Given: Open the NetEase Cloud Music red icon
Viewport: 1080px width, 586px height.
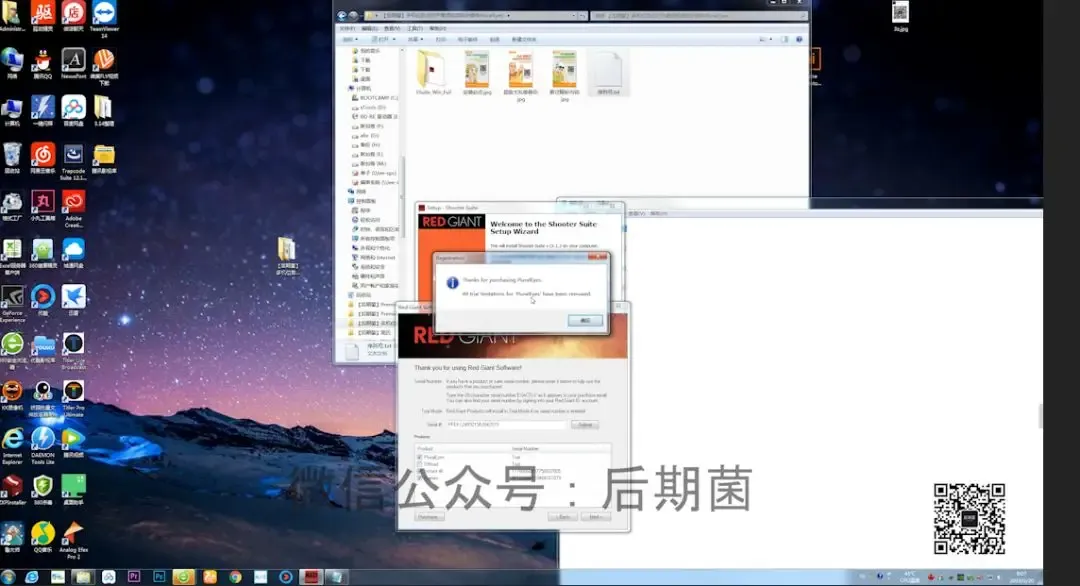Looking at the screenshot, I should [42, 158].
